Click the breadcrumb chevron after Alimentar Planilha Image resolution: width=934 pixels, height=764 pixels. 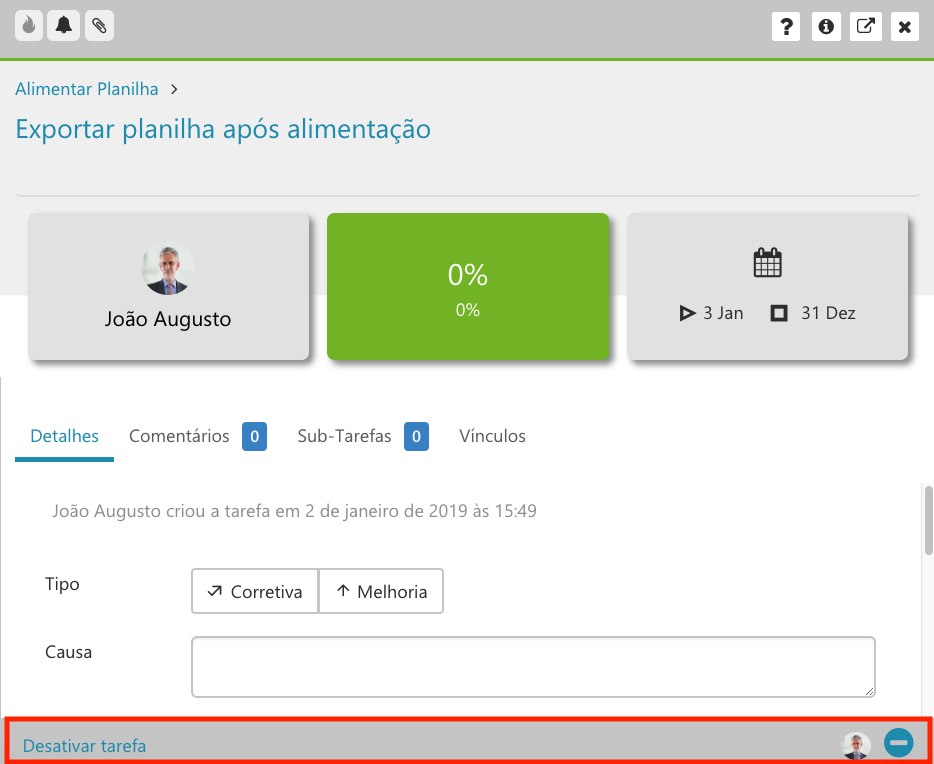click(x=174, y=89)
